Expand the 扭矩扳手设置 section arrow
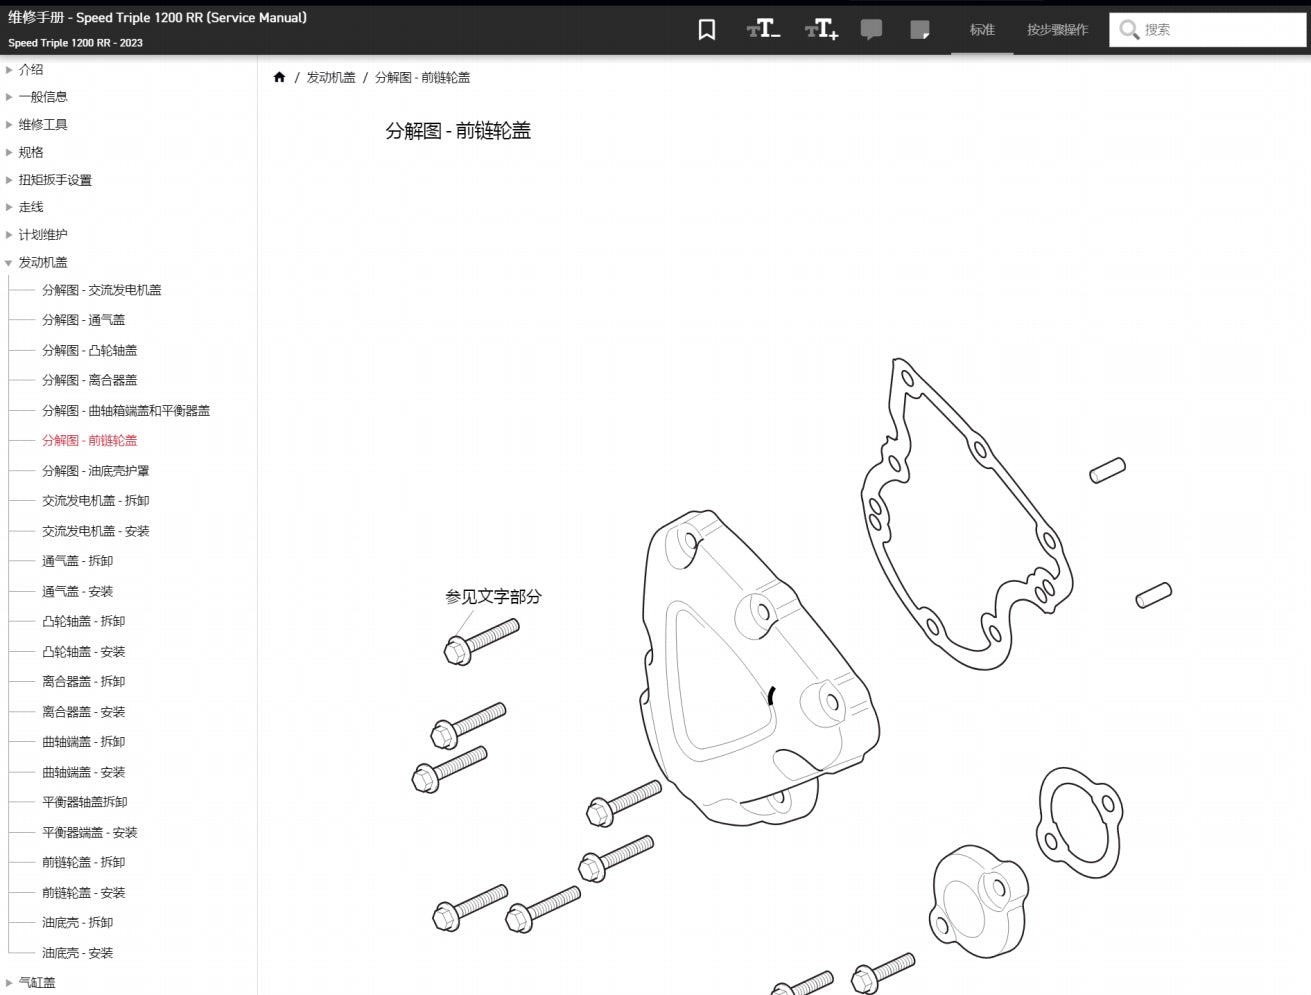 click(x=9, y=180)
